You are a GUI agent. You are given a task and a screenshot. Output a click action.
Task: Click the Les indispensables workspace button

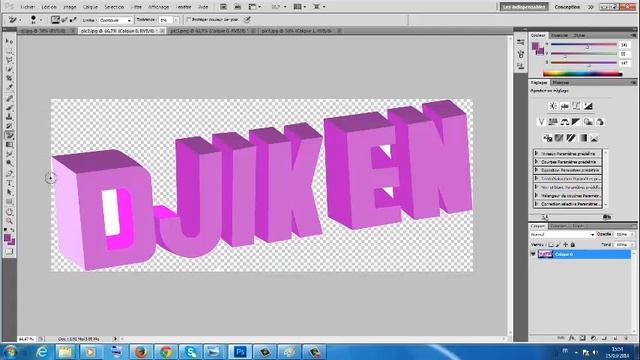tap(524, 7)
